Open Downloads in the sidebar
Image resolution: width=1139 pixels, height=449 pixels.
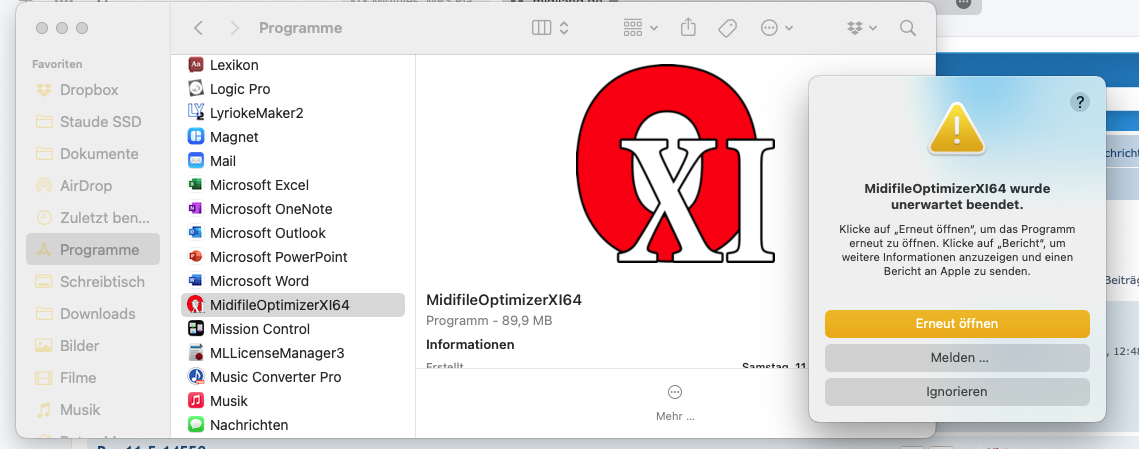97,314
